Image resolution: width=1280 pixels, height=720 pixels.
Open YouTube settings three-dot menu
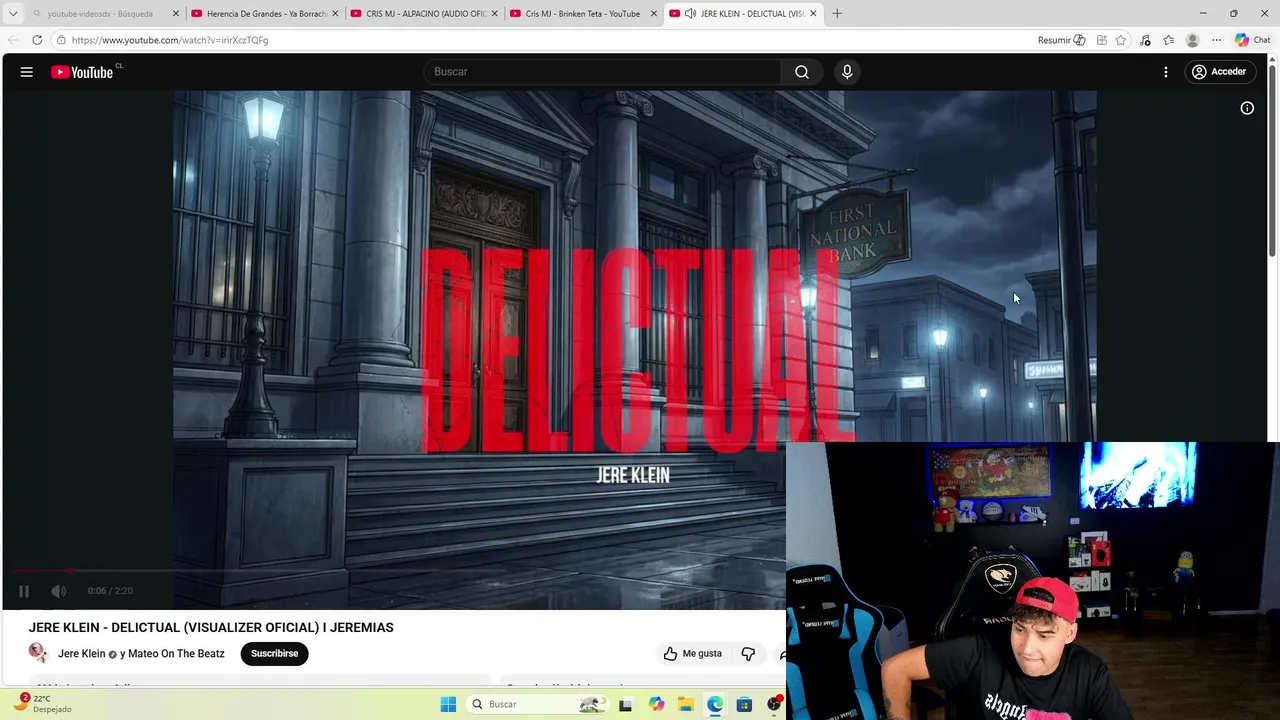(x=1166, y=72)
